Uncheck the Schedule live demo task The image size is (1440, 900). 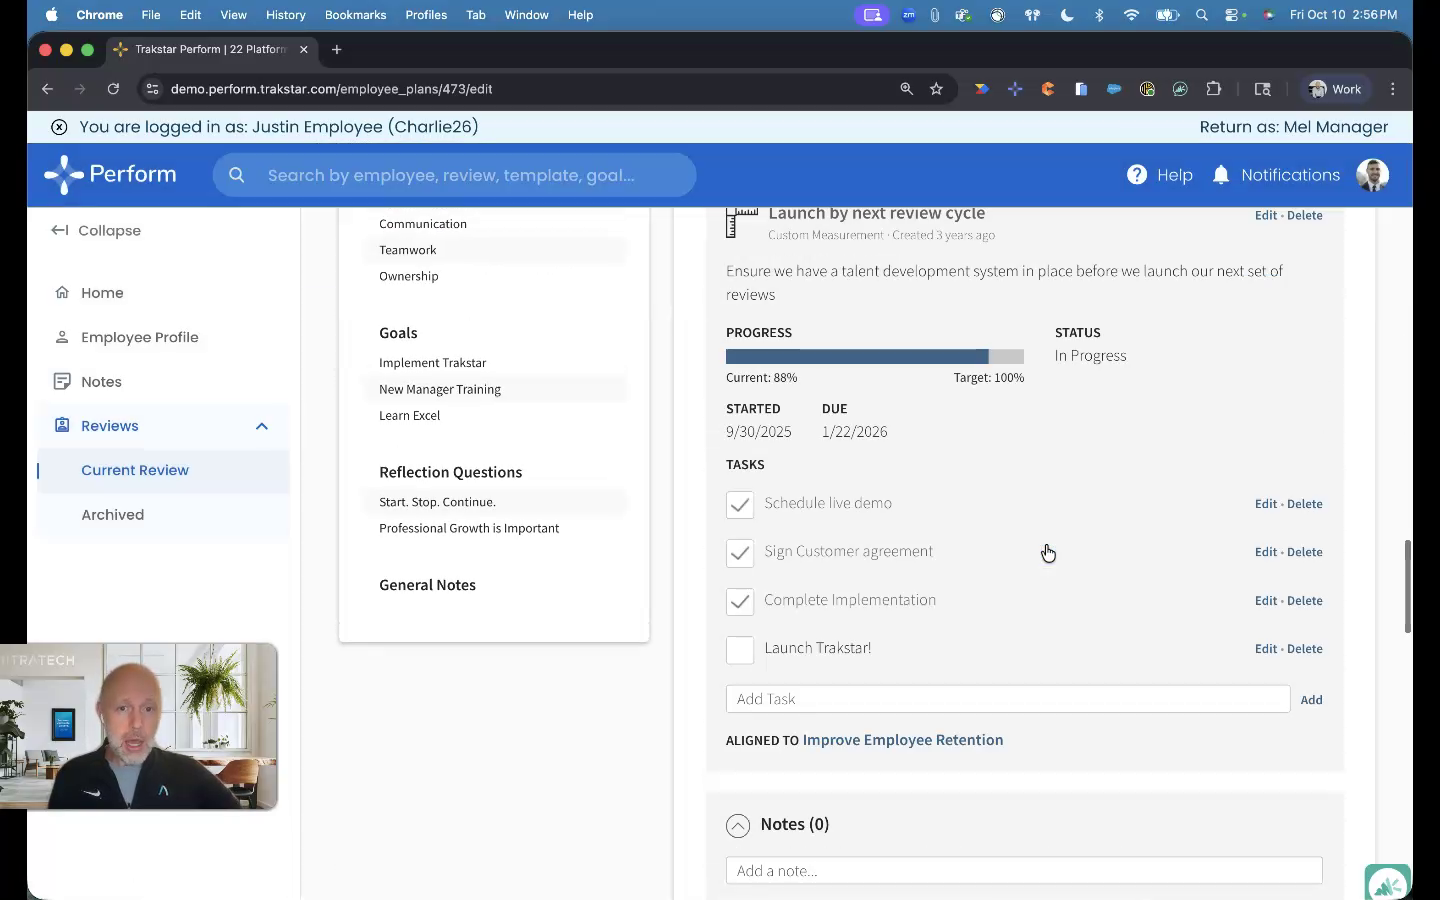[740, 505]
